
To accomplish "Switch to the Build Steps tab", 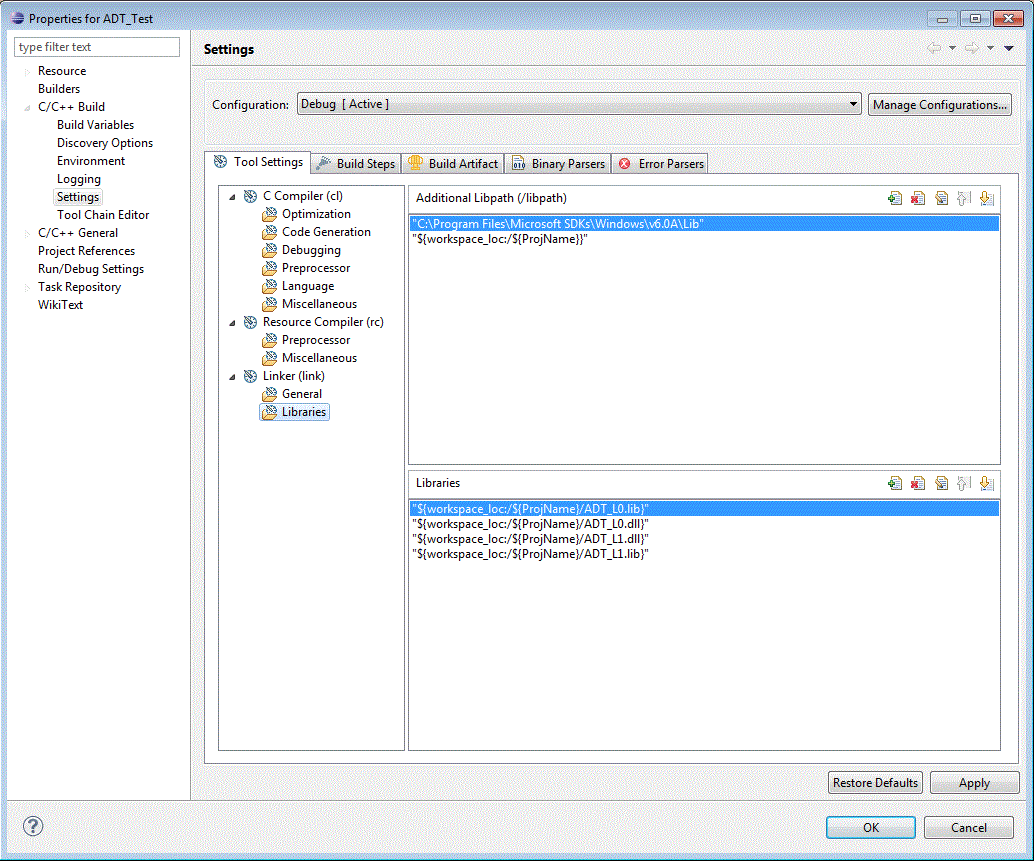I will 355,164.
